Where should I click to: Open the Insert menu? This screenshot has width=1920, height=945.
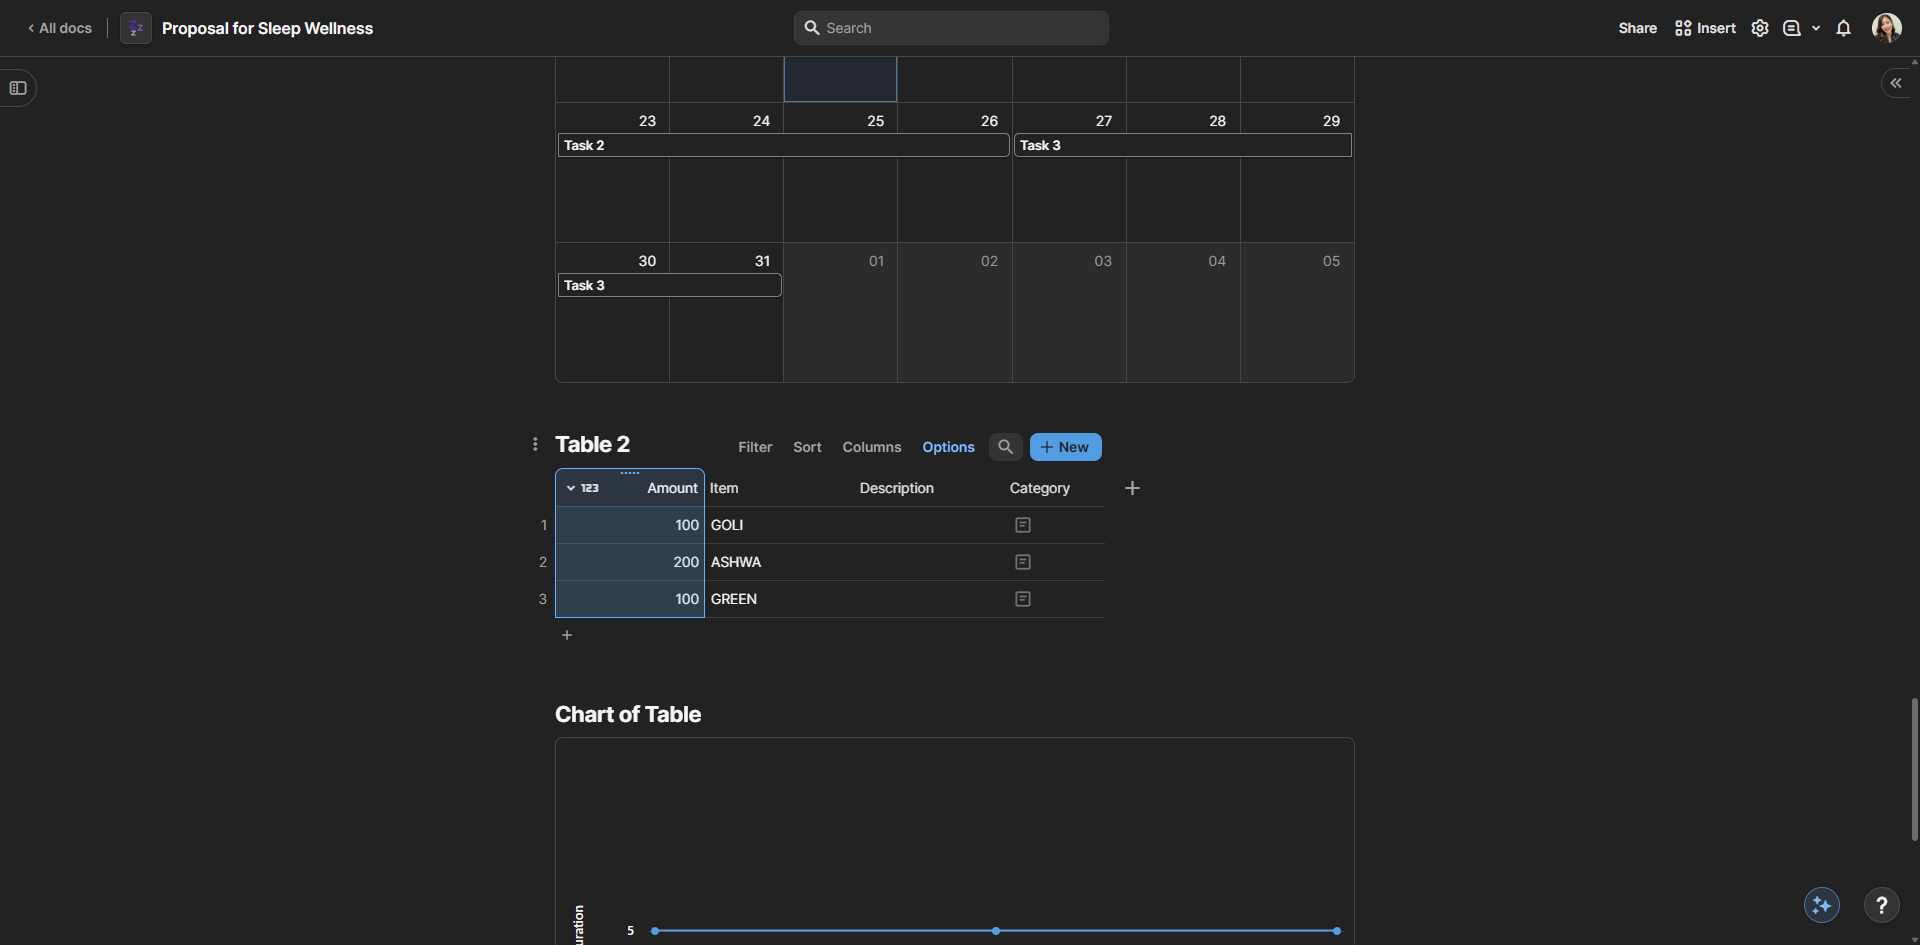click(1706, 28)
